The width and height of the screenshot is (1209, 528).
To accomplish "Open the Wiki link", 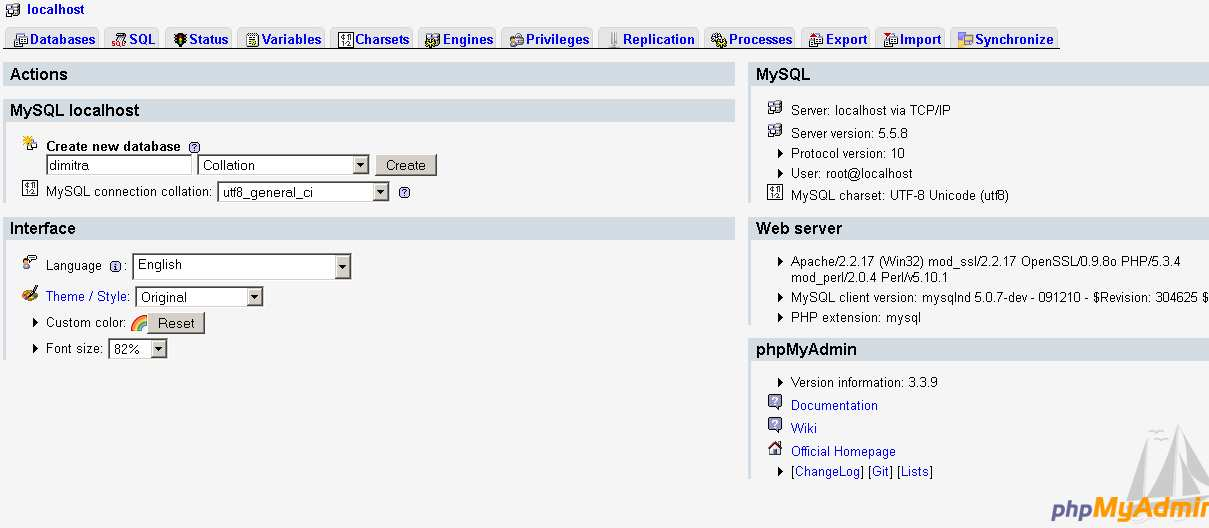I will [804, 428].
